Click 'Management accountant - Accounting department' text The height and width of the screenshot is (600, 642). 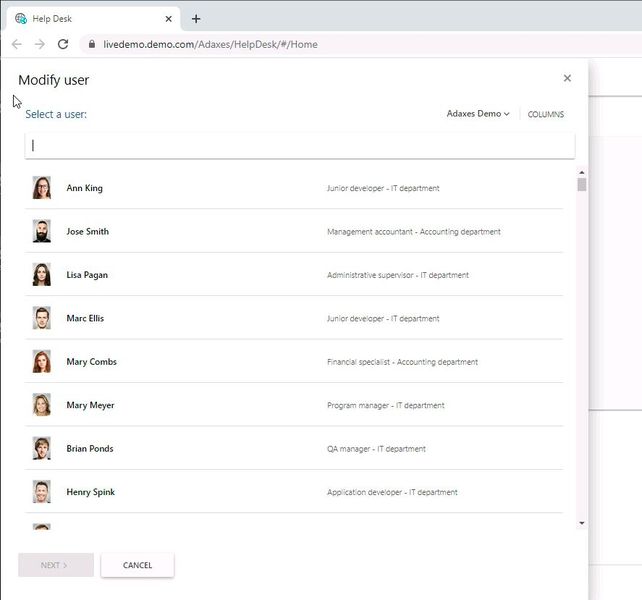pos(414,232)
